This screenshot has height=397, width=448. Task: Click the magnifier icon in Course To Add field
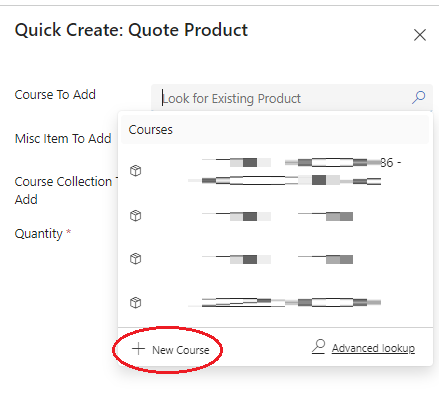[x=419, y=98]
